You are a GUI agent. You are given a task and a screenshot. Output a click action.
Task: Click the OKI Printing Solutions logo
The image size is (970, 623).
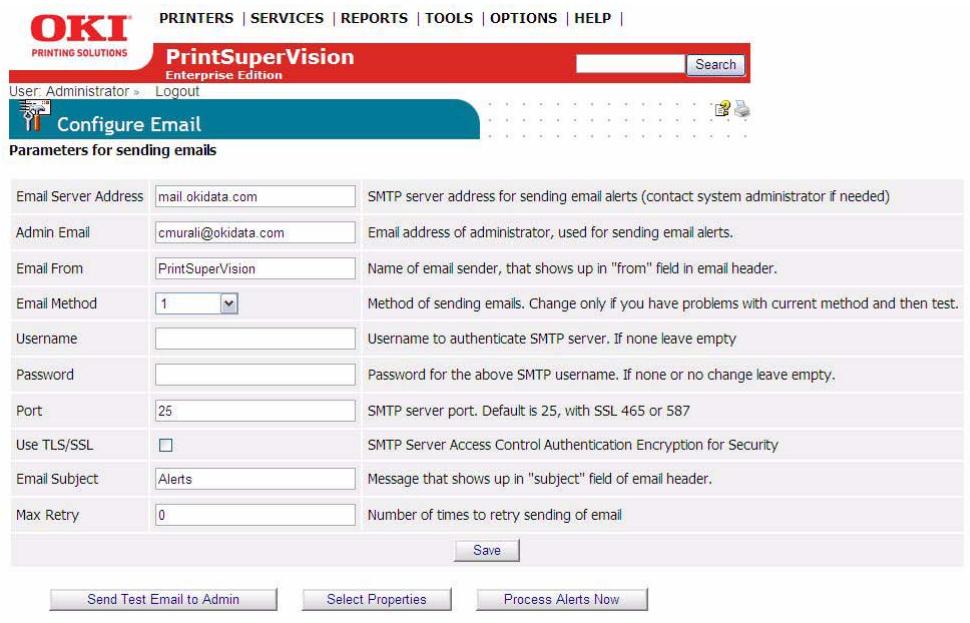click(80, 36)
